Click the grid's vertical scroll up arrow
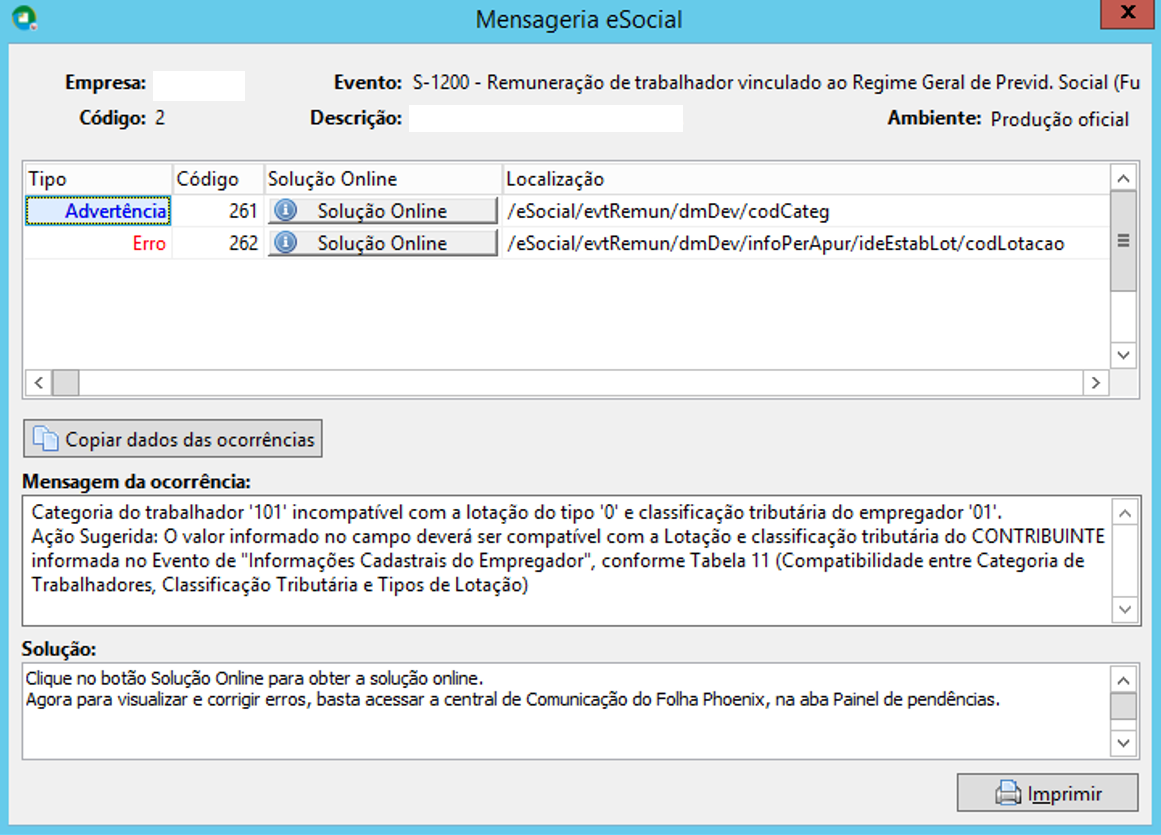The height and width of the screenshot is (835, 1161). point(1123,178)
